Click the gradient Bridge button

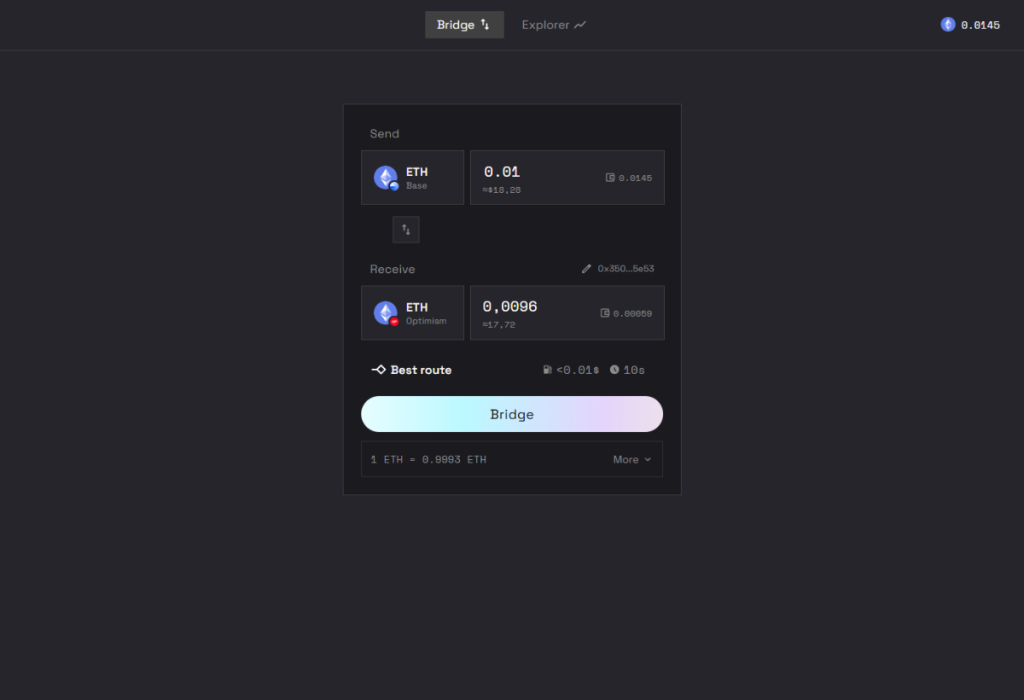[x=512, y=414]
